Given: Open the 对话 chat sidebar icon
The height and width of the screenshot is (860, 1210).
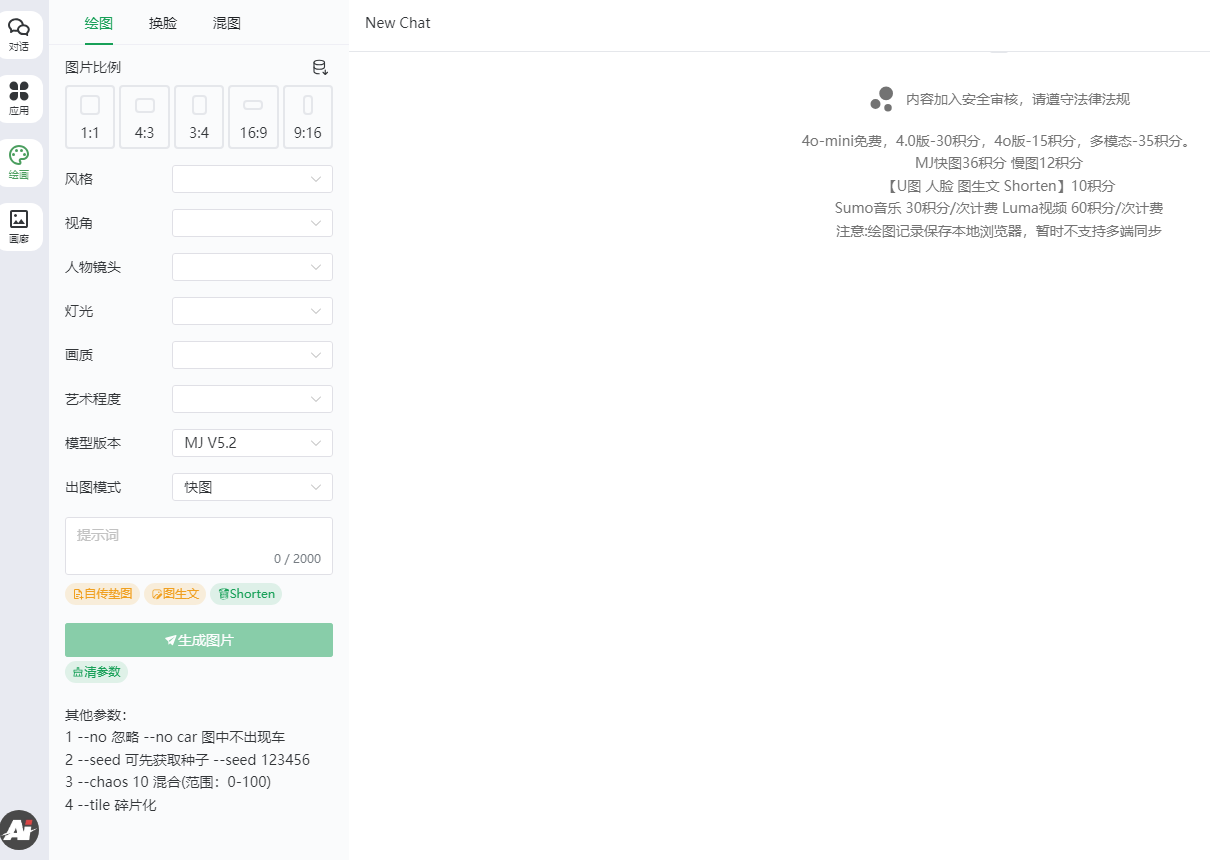Looking at the screenshot, I should tap(19, 34).
